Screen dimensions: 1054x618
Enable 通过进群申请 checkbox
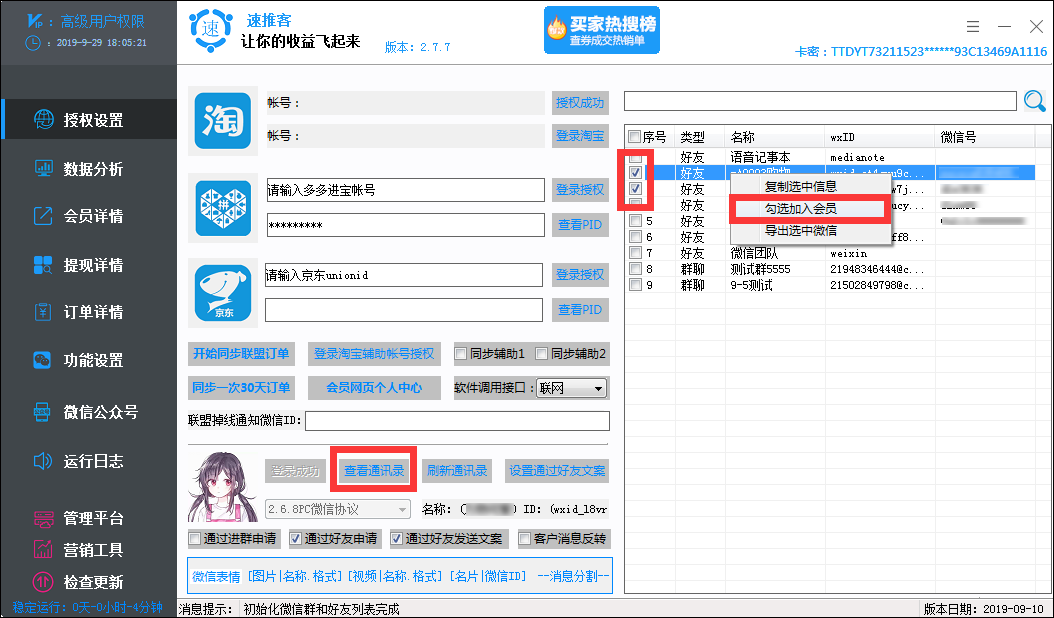tap(195, 538)
